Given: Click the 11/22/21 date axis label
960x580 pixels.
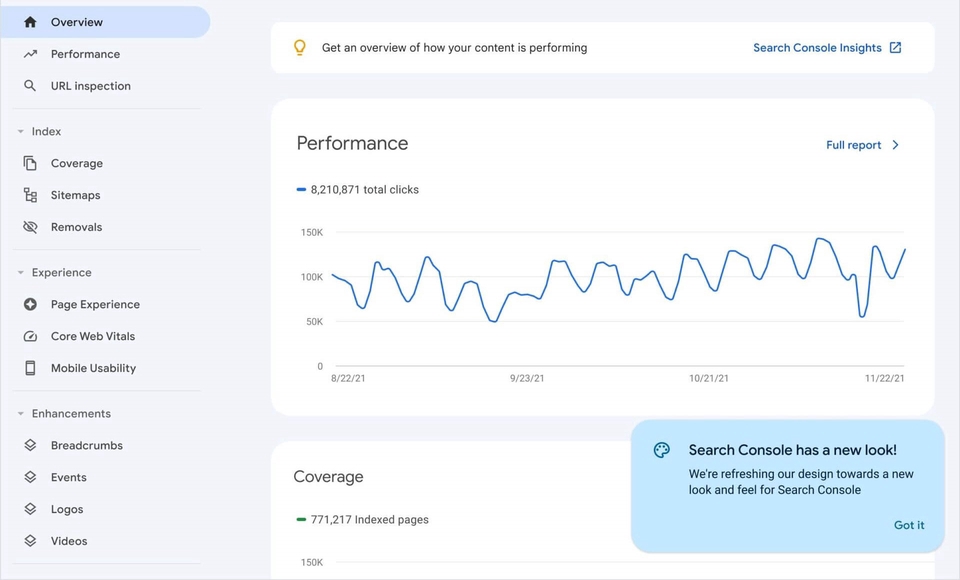Looking at the screenshot, I should pyautogui.click(x=885, y=379).
